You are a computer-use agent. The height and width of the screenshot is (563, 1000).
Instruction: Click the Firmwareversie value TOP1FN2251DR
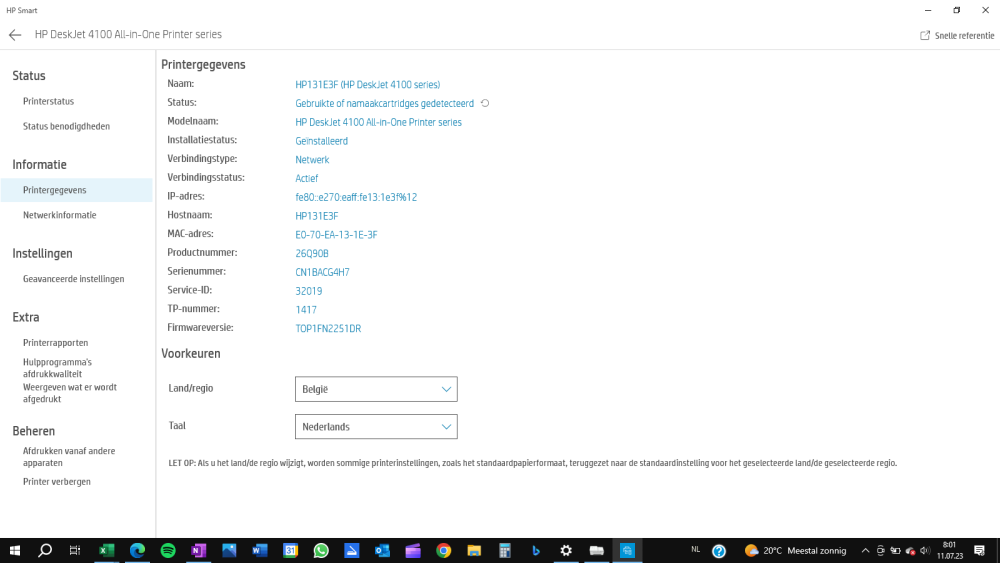pyautogui.click(x=328, y=328)
